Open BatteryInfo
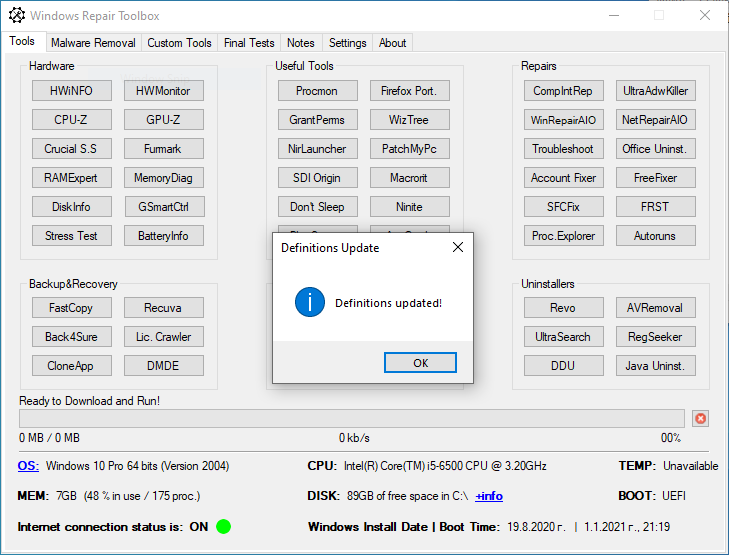The image size is (729, 555). coord(164,236)
